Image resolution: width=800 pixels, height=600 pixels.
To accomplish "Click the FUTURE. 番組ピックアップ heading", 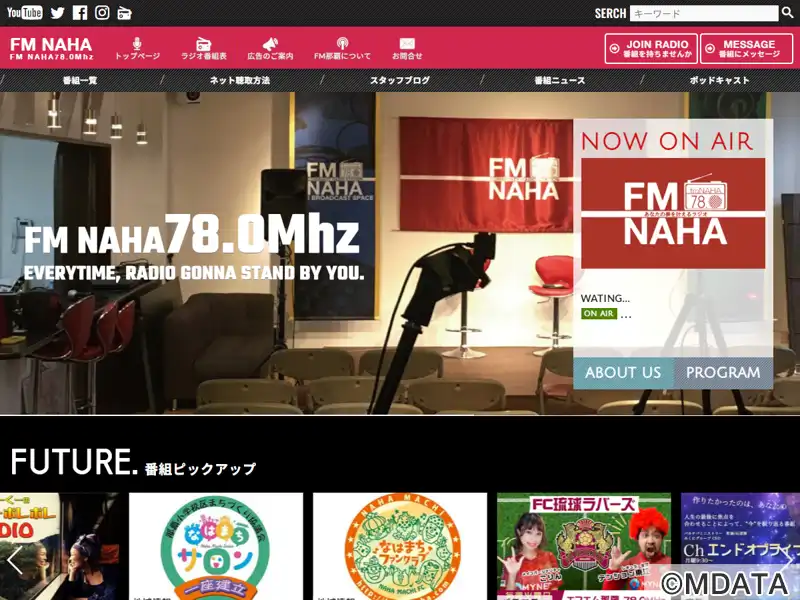I will coord(133,462).
